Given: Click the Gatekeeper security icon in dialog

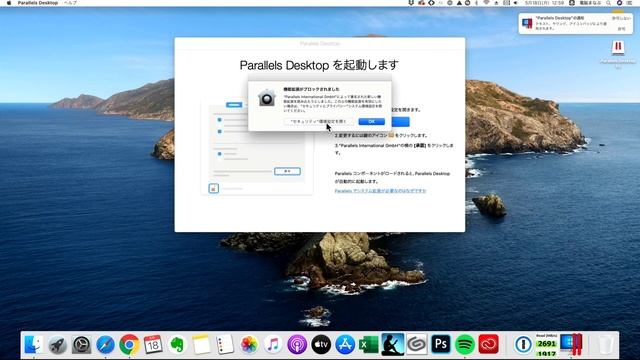Looking at the screenshot, I should [267, 98].
